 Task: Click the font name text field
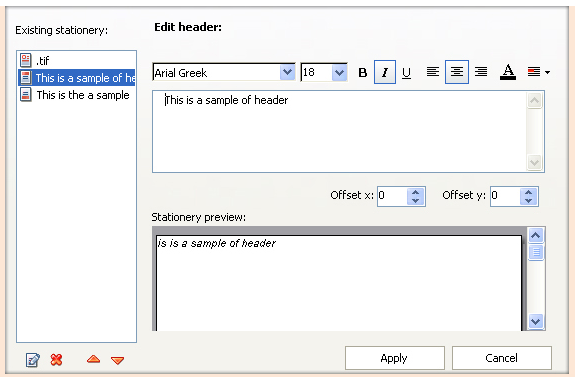coord(216,73)
